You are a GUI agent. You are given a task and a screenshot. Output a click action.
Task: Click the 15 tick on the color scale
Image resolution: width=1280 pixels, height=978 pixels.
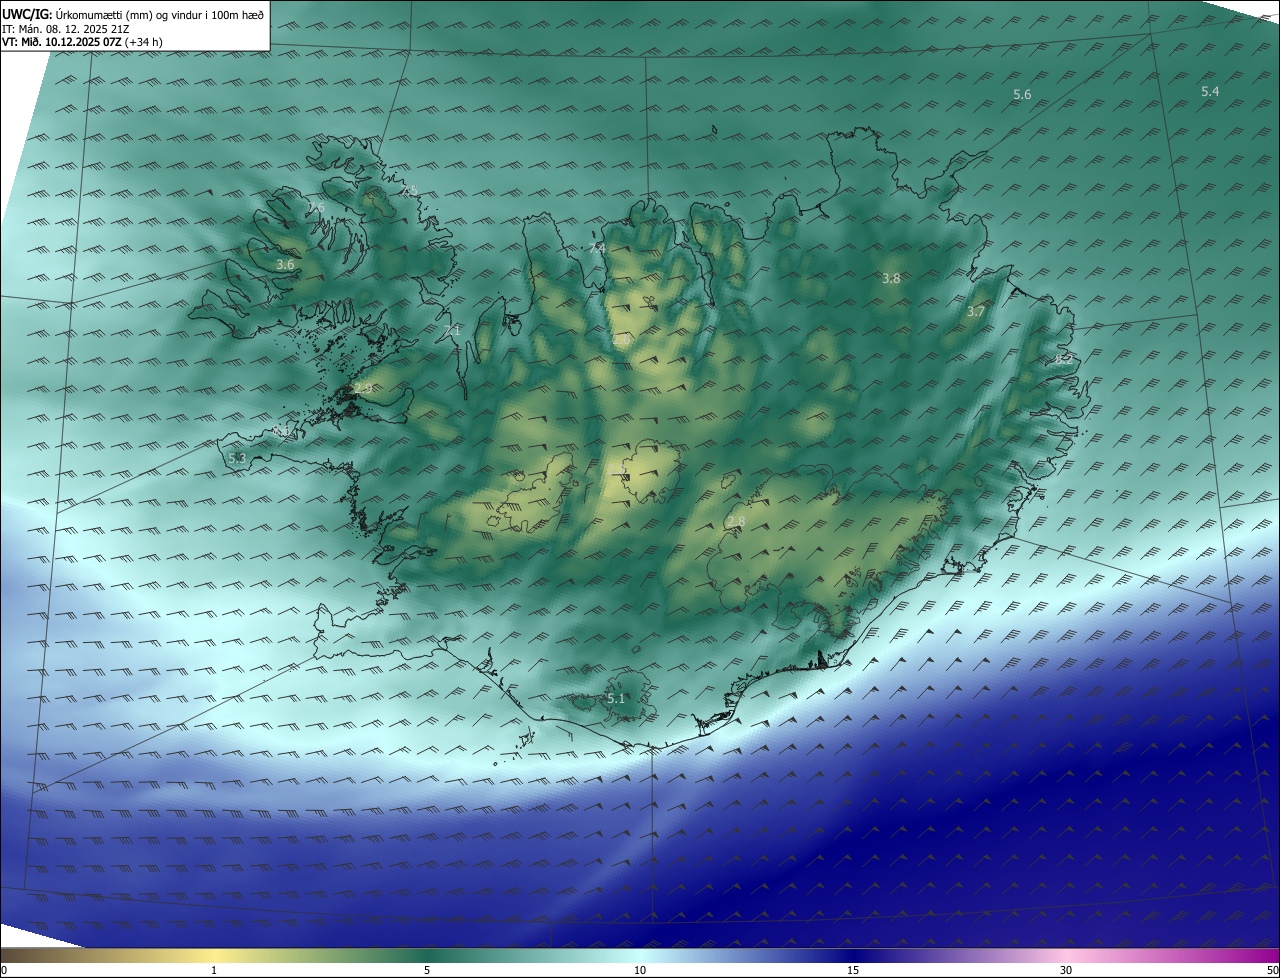click(x=853, y=970)
